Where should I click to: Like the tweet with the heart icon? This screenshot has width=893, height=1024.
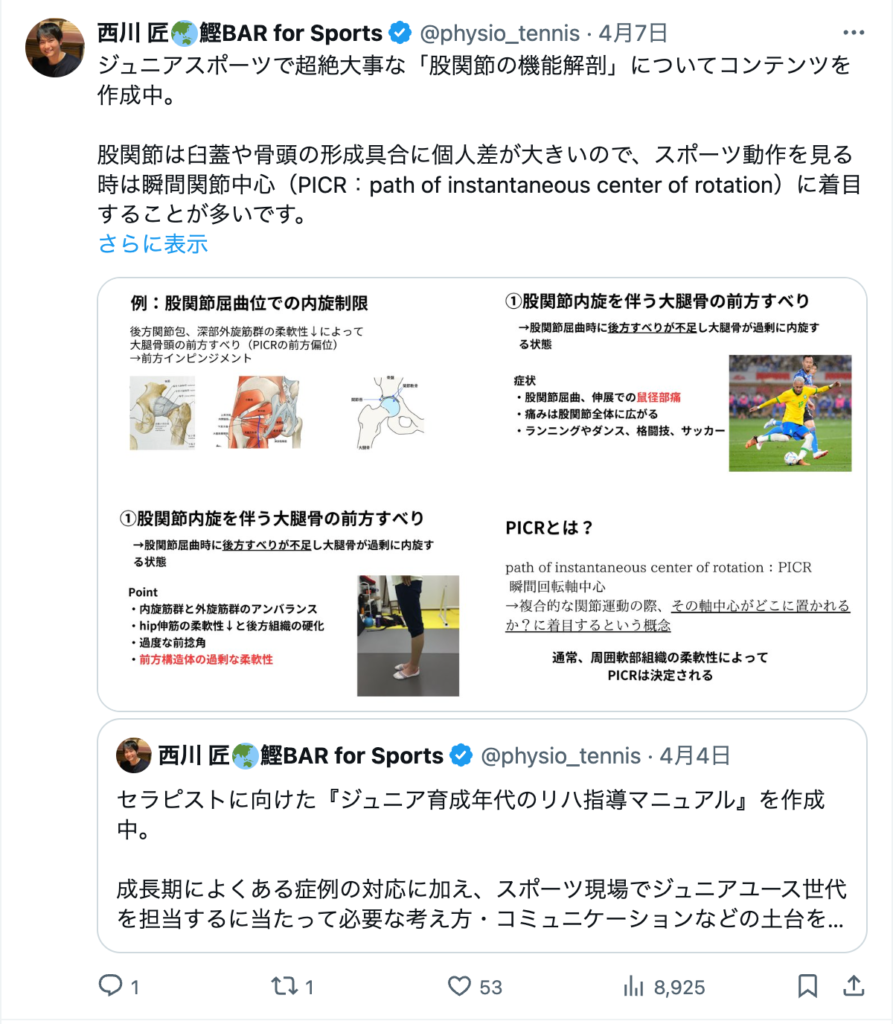pos(459,985)
